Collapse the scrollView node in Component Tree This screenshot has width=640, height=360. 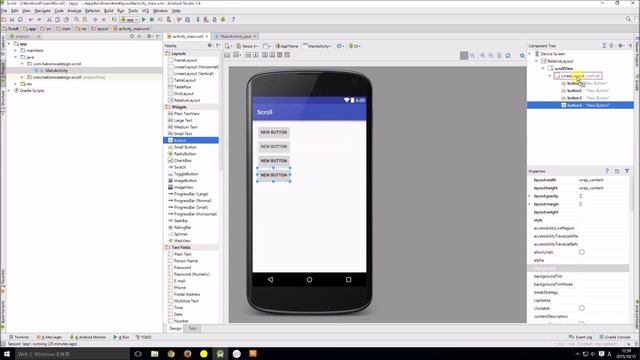[x=543, y=69]
